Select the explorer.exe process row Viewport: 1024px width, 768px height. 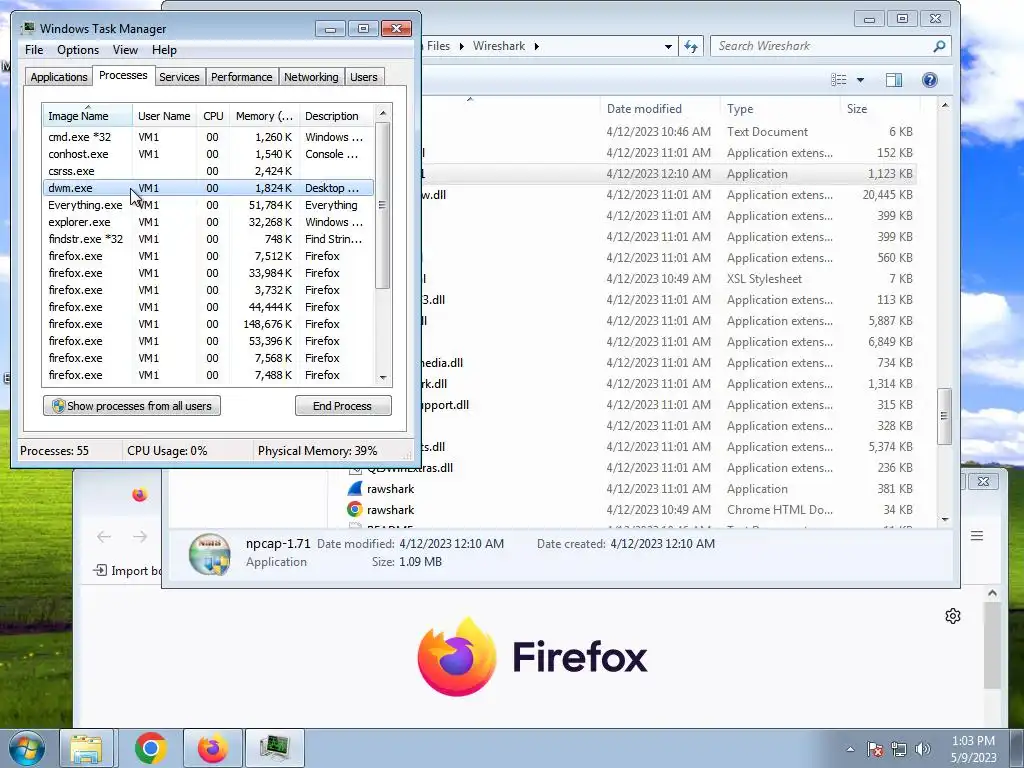pos(208,222)
